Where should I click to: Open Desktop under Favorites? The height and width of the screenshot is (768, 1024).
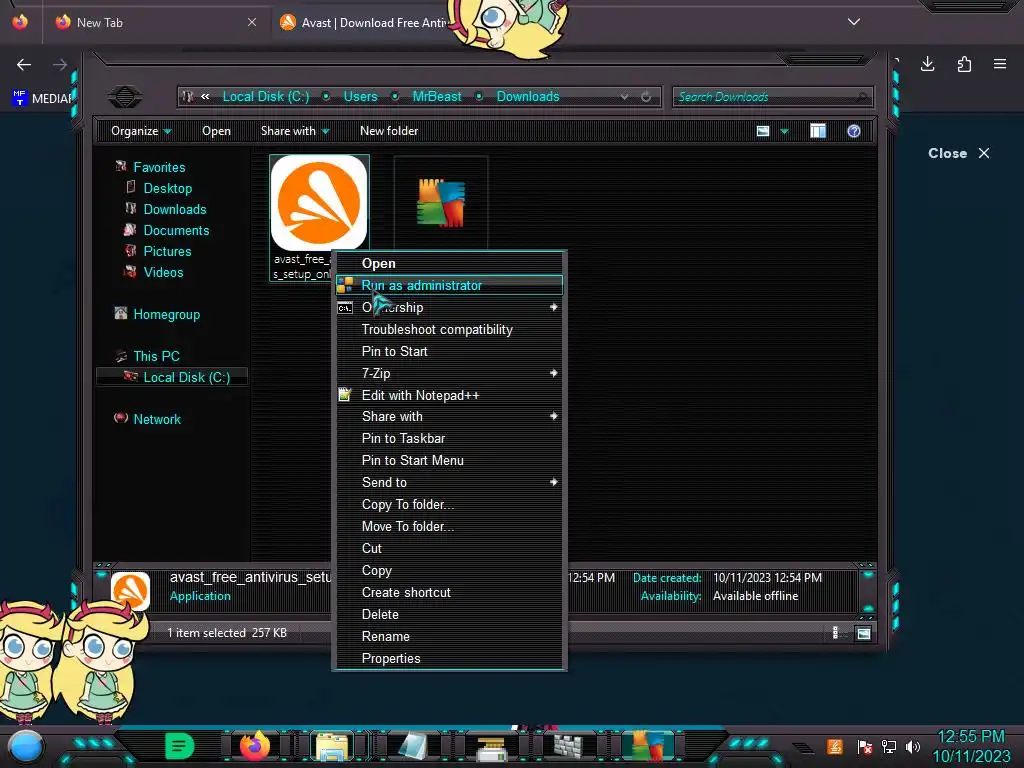(x=167, y=189)
